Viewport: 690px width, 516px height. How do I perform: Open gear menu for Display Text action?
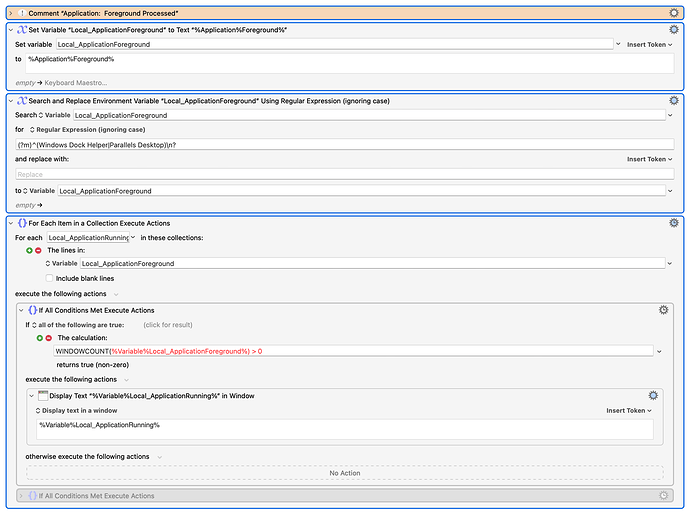coord(653,396)
